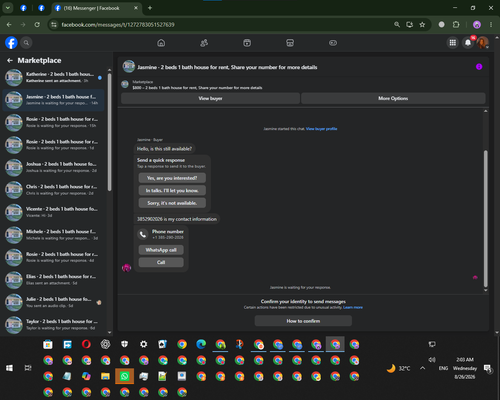Close the Messenger | Facebook tab

[x=136, y=8]
